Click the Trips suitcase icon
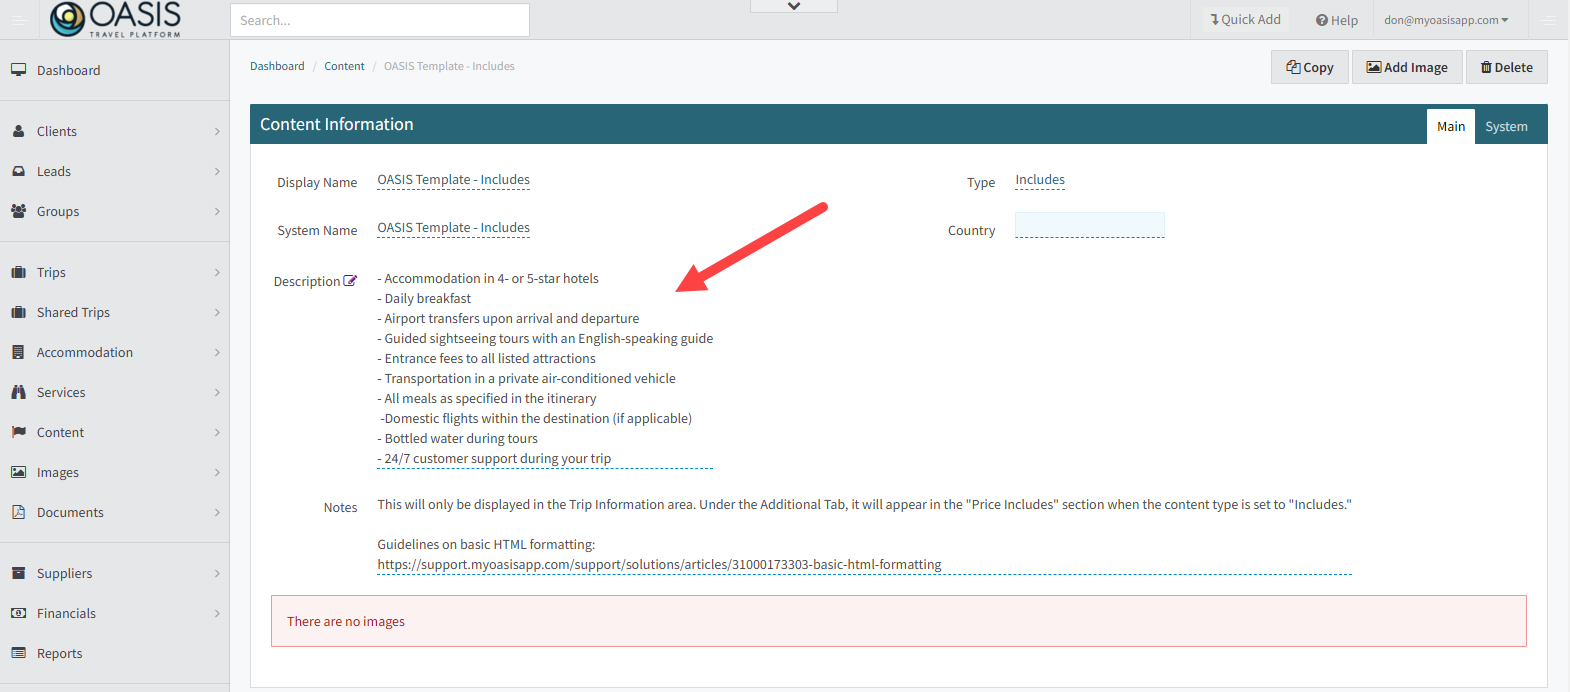Viewport: 1570px width, 692px height. [18, 272]
